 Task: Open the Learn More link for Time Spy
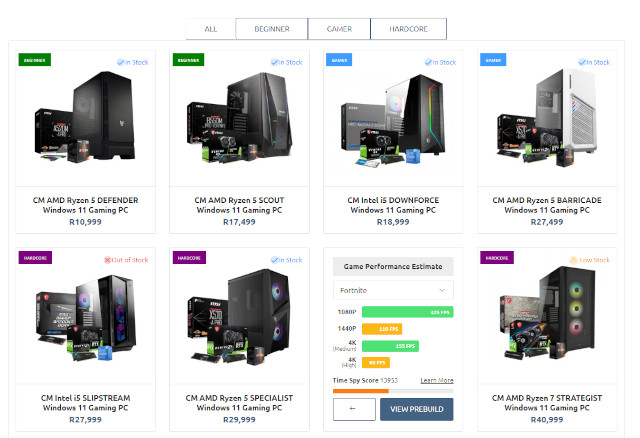(437, 380)
